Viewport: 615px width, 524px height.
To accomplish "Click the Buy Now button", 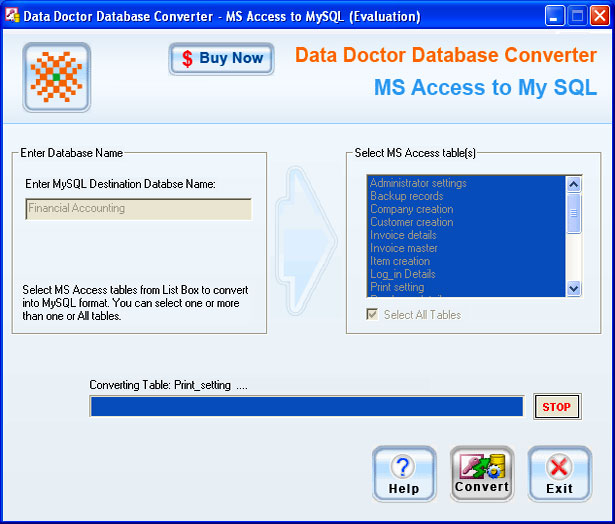I will pyautogui.click(x=221, y=58).
